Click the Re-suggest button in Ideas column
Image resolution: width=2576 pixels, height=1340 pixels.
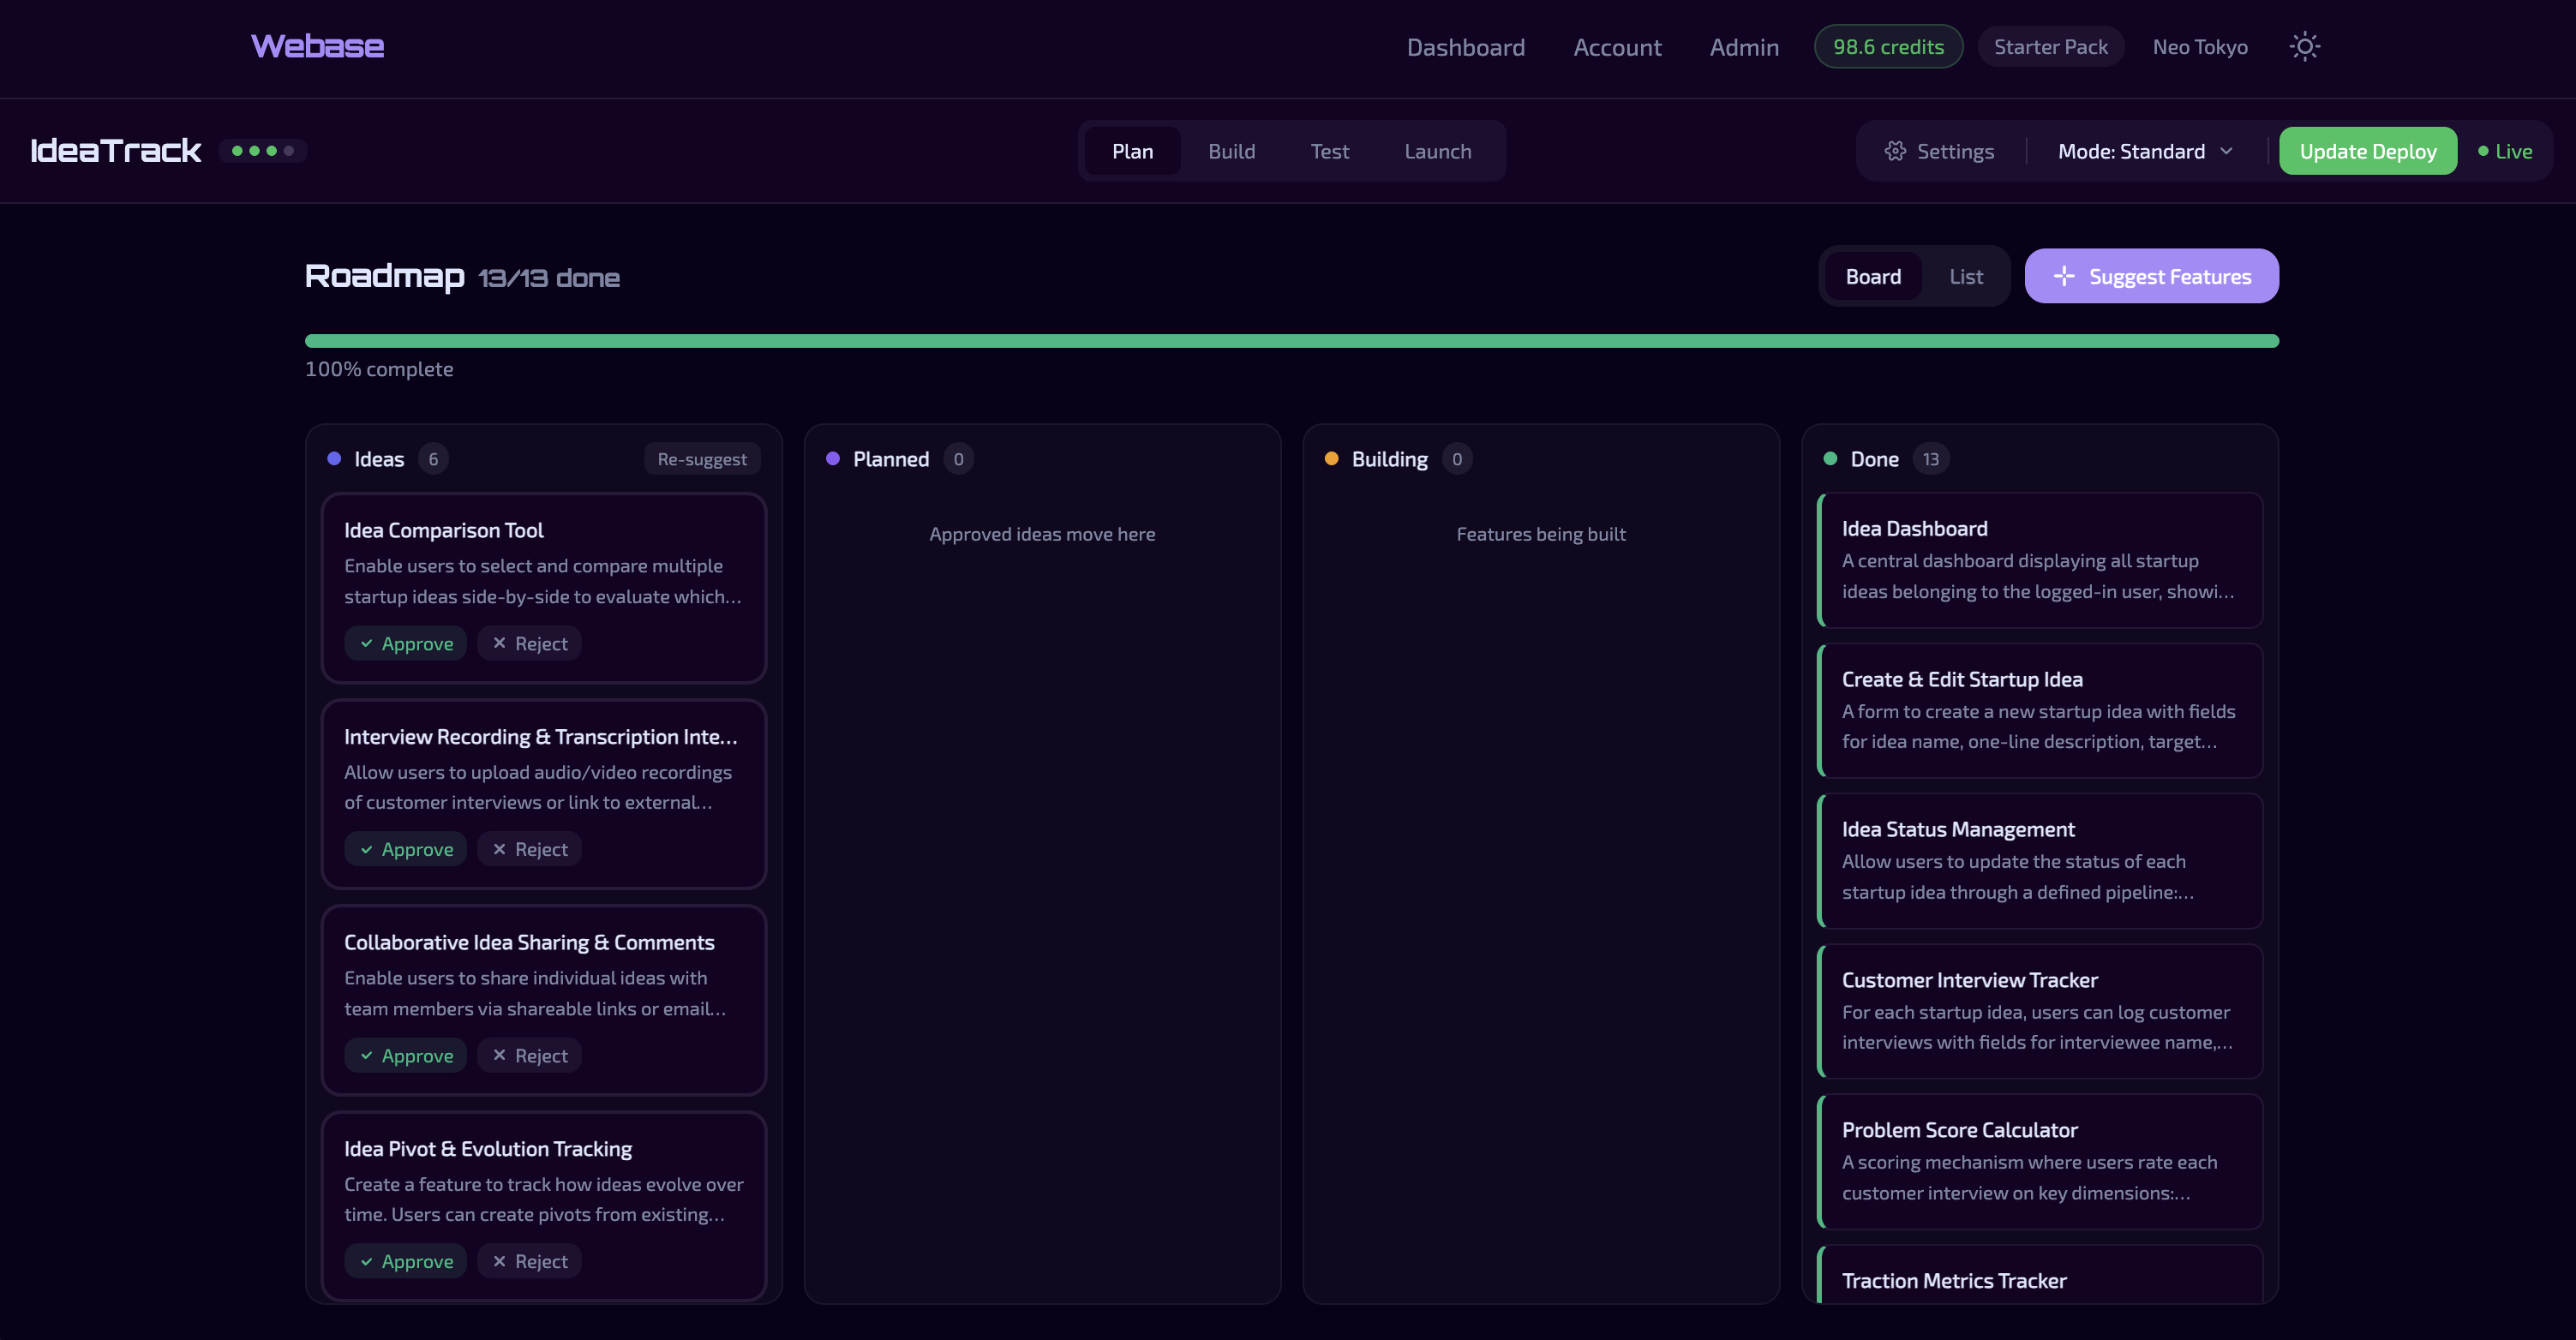click(701, 459)
